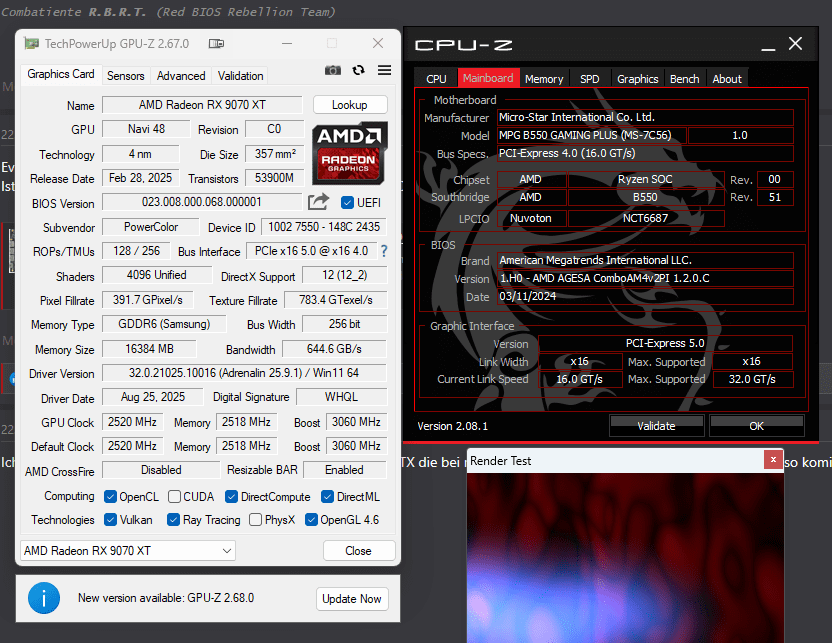Open the CPU-Z About tab
Screen dimensions: 832x643
[727, 79]
